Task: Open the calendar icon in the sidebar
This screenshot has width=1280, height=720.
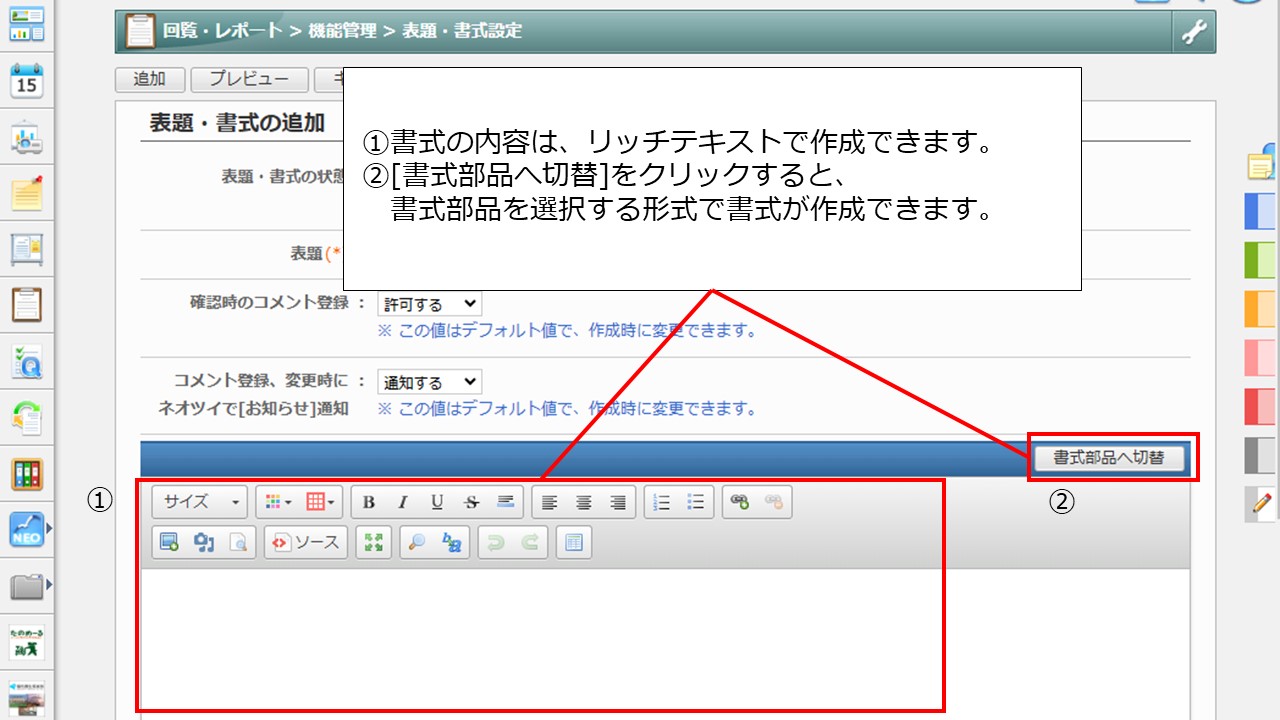Action: (27, 81)
